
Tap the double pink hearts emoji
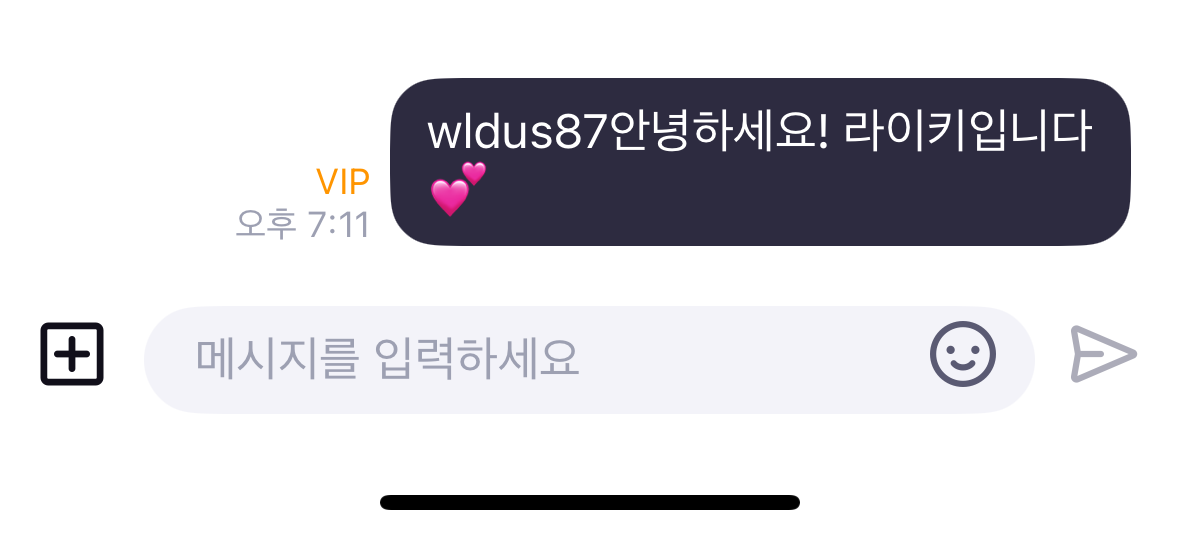[458, 189]
